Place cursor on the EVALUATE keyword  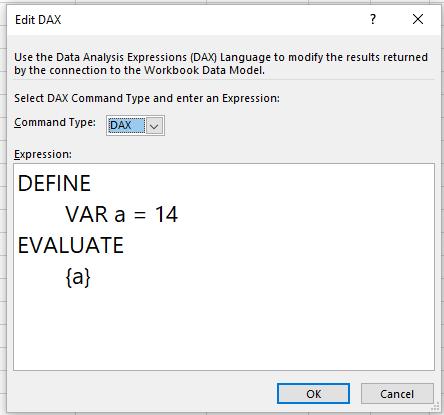coord(71,245)
